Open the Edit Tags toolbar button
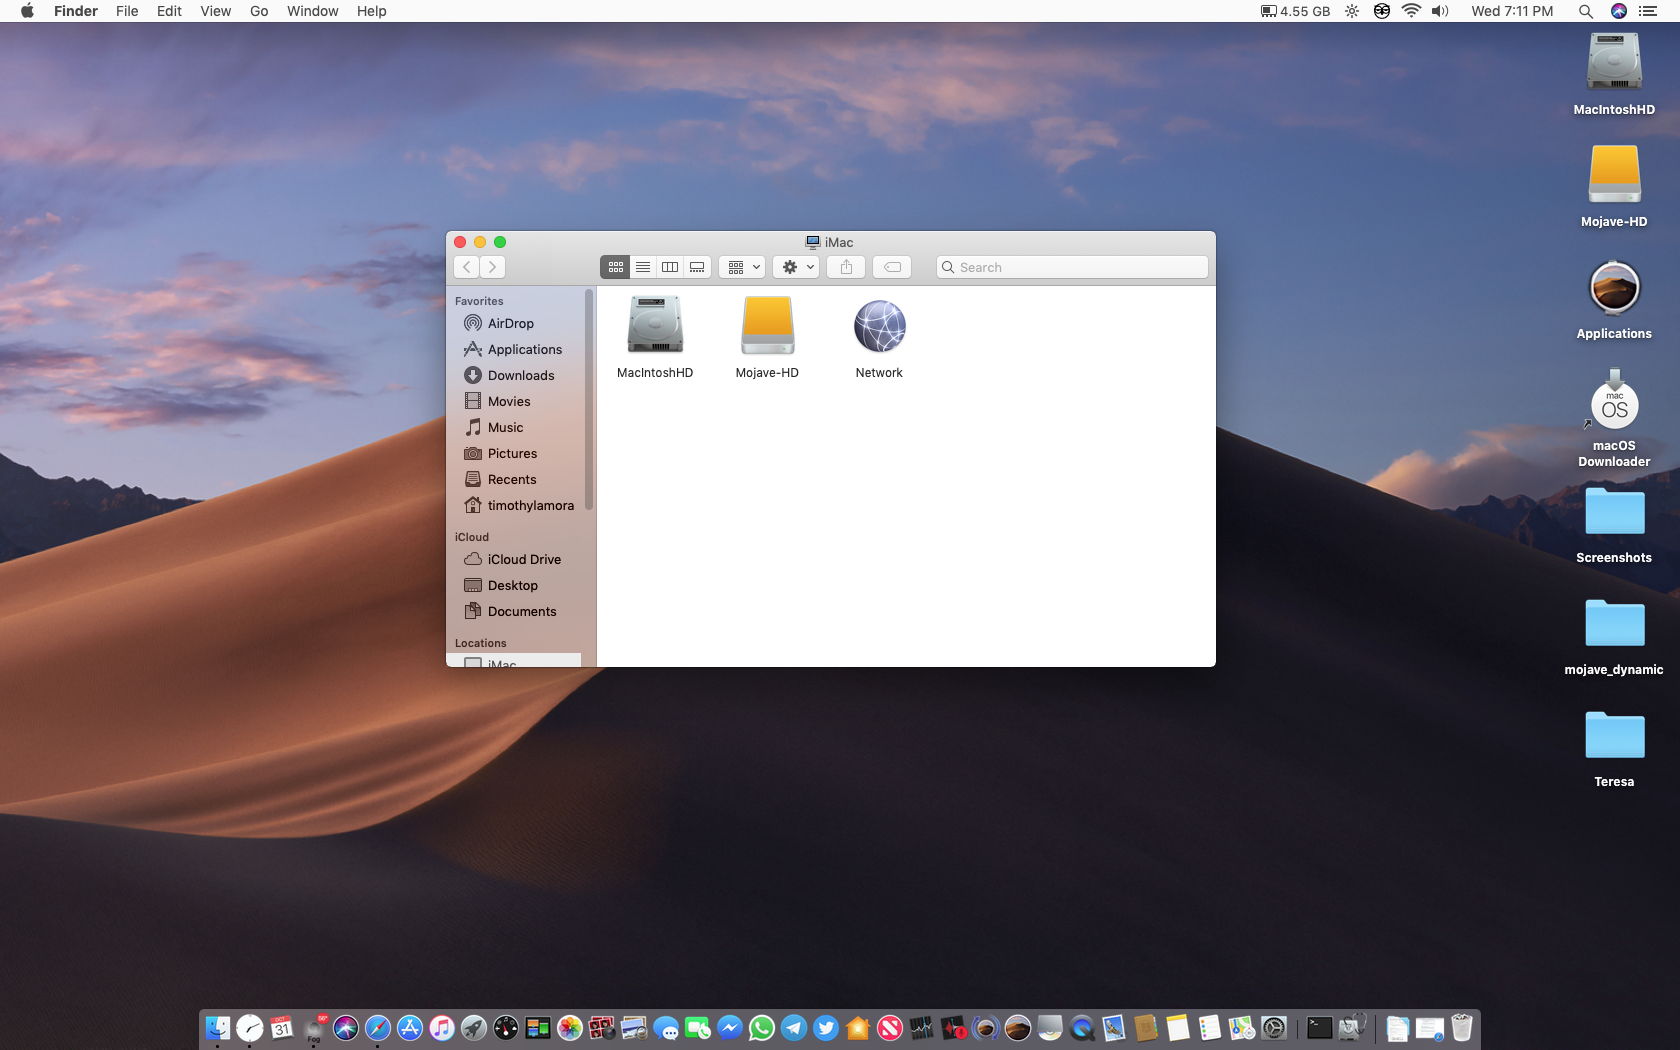 (x=892, y=267)
